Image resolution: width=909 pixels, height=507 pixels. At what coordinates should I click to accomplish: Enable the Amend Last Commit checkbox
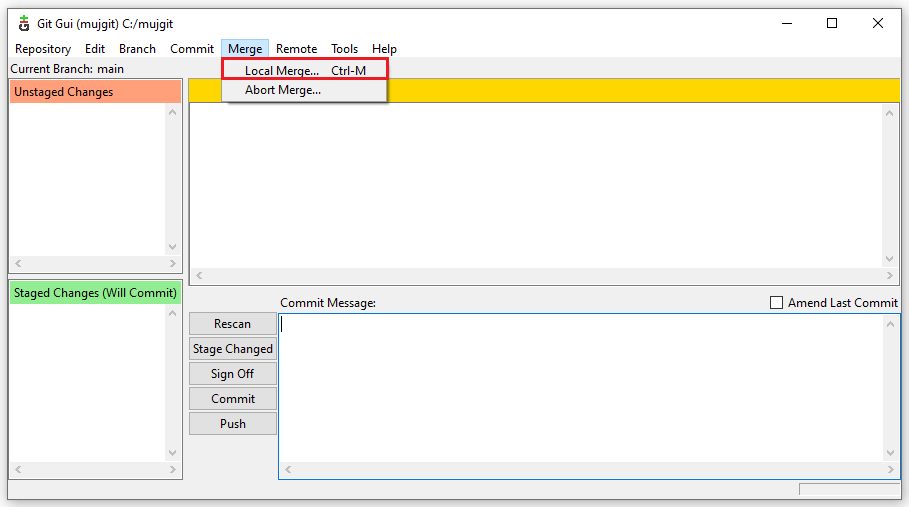click(x=776, y=302)
